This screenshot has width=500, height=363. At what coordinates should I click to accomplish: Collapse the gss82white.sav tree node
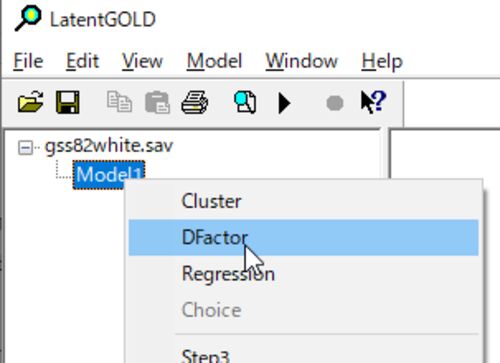coord(25,148)
